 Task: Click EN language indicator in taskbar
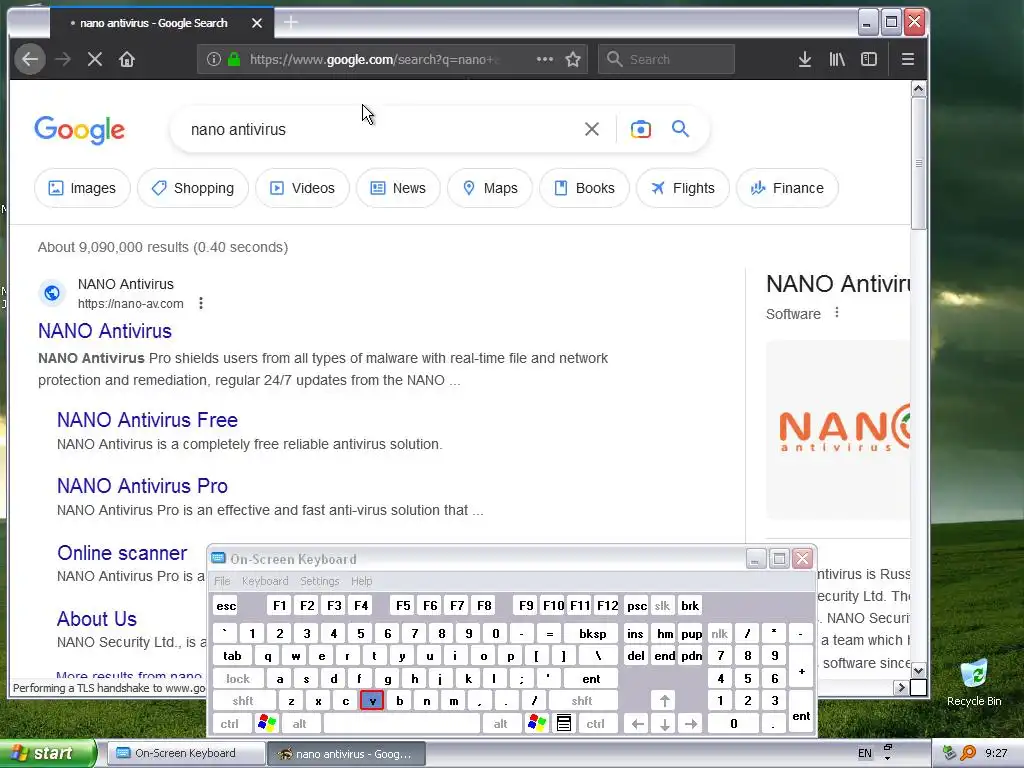click(x=865, y=753)
